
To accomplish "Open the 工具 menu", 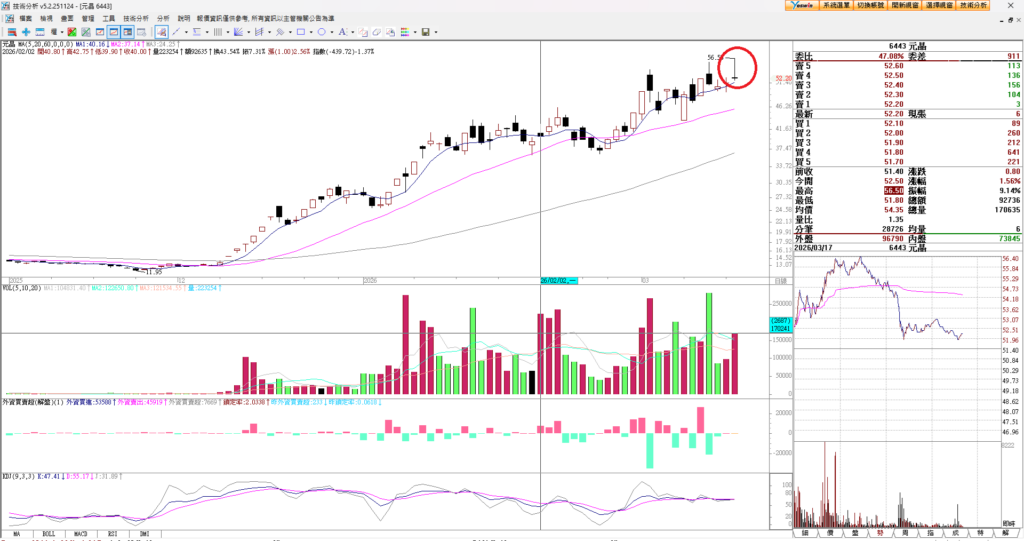I will [108, 18].
